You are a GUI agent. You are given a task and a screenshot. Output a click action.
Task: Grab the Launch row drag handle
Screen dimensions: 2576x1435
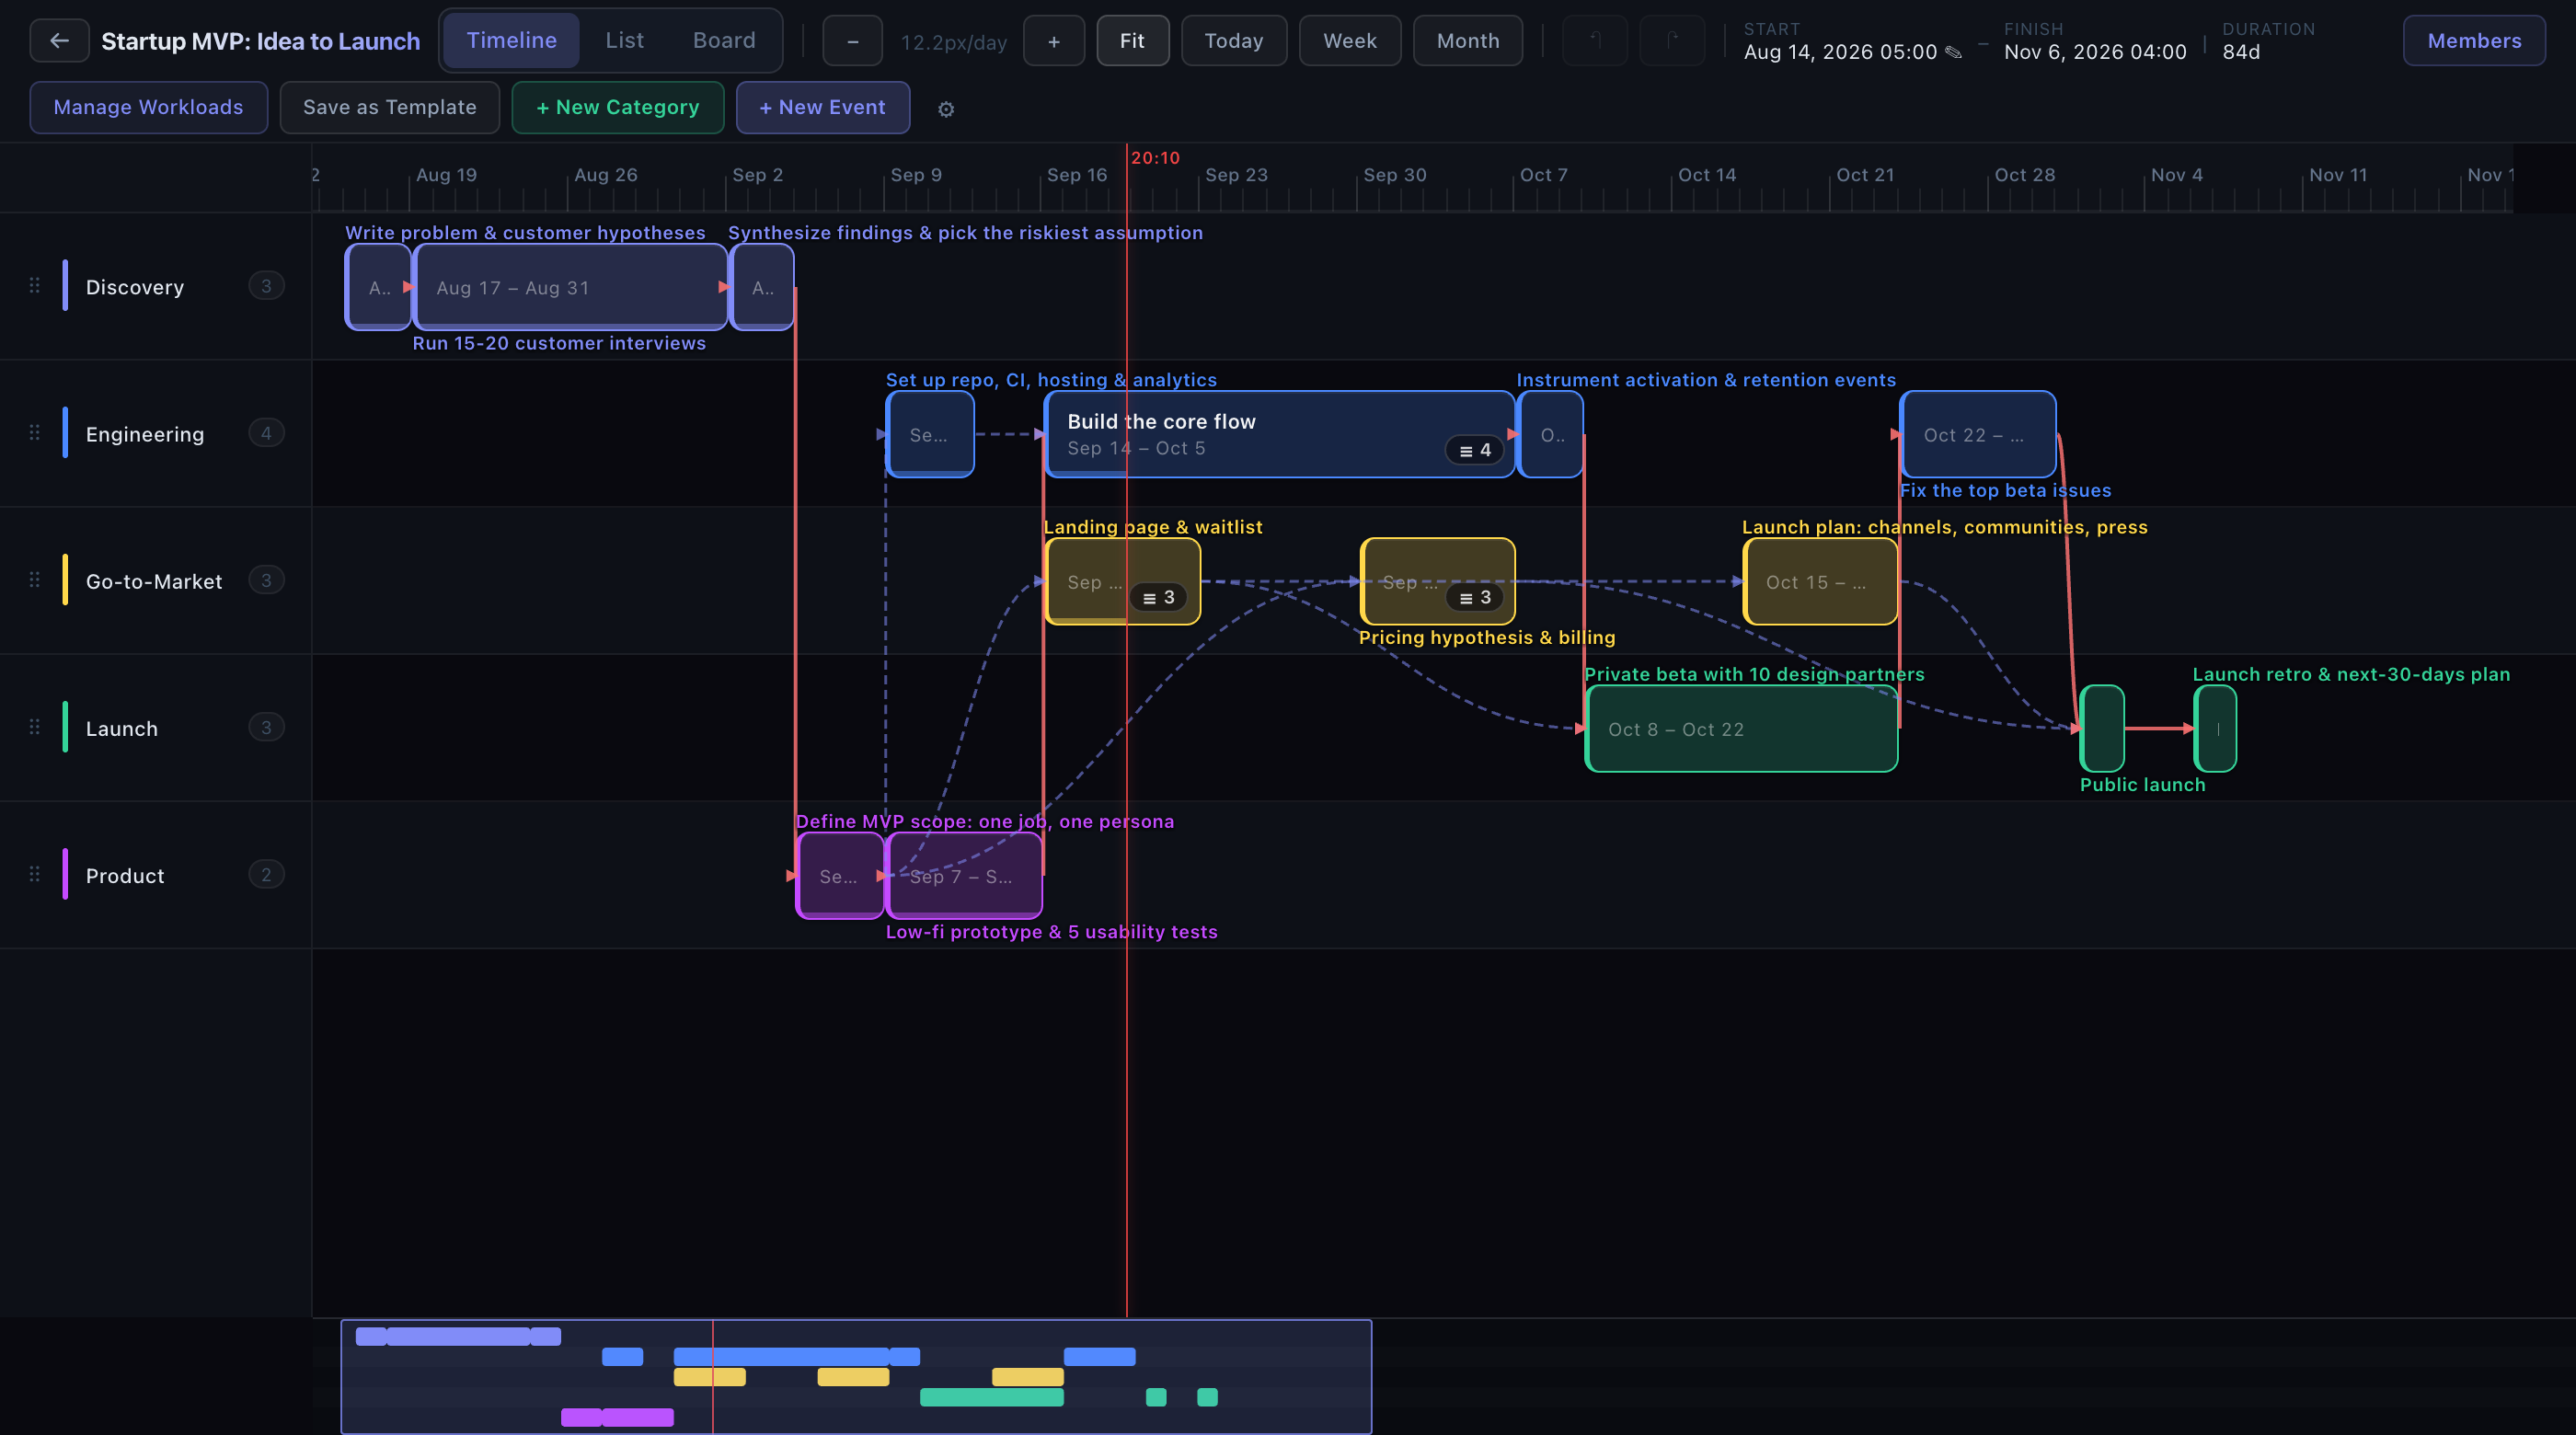click(x=35, y=727)
